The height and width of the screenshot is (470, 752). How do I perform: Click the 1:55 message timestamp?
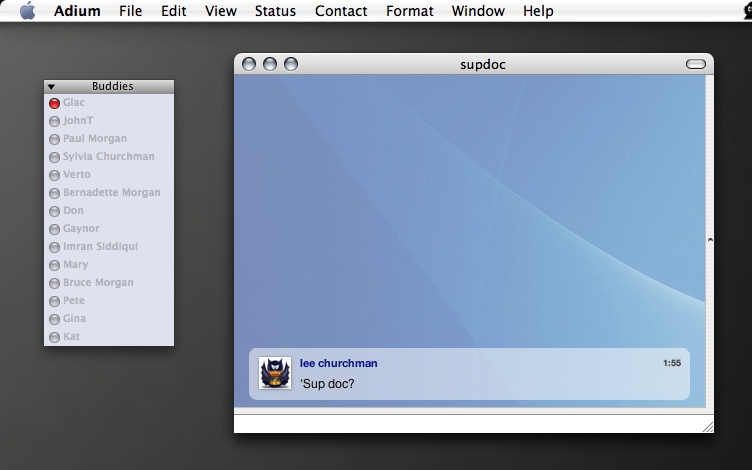(x=672, y=363)
